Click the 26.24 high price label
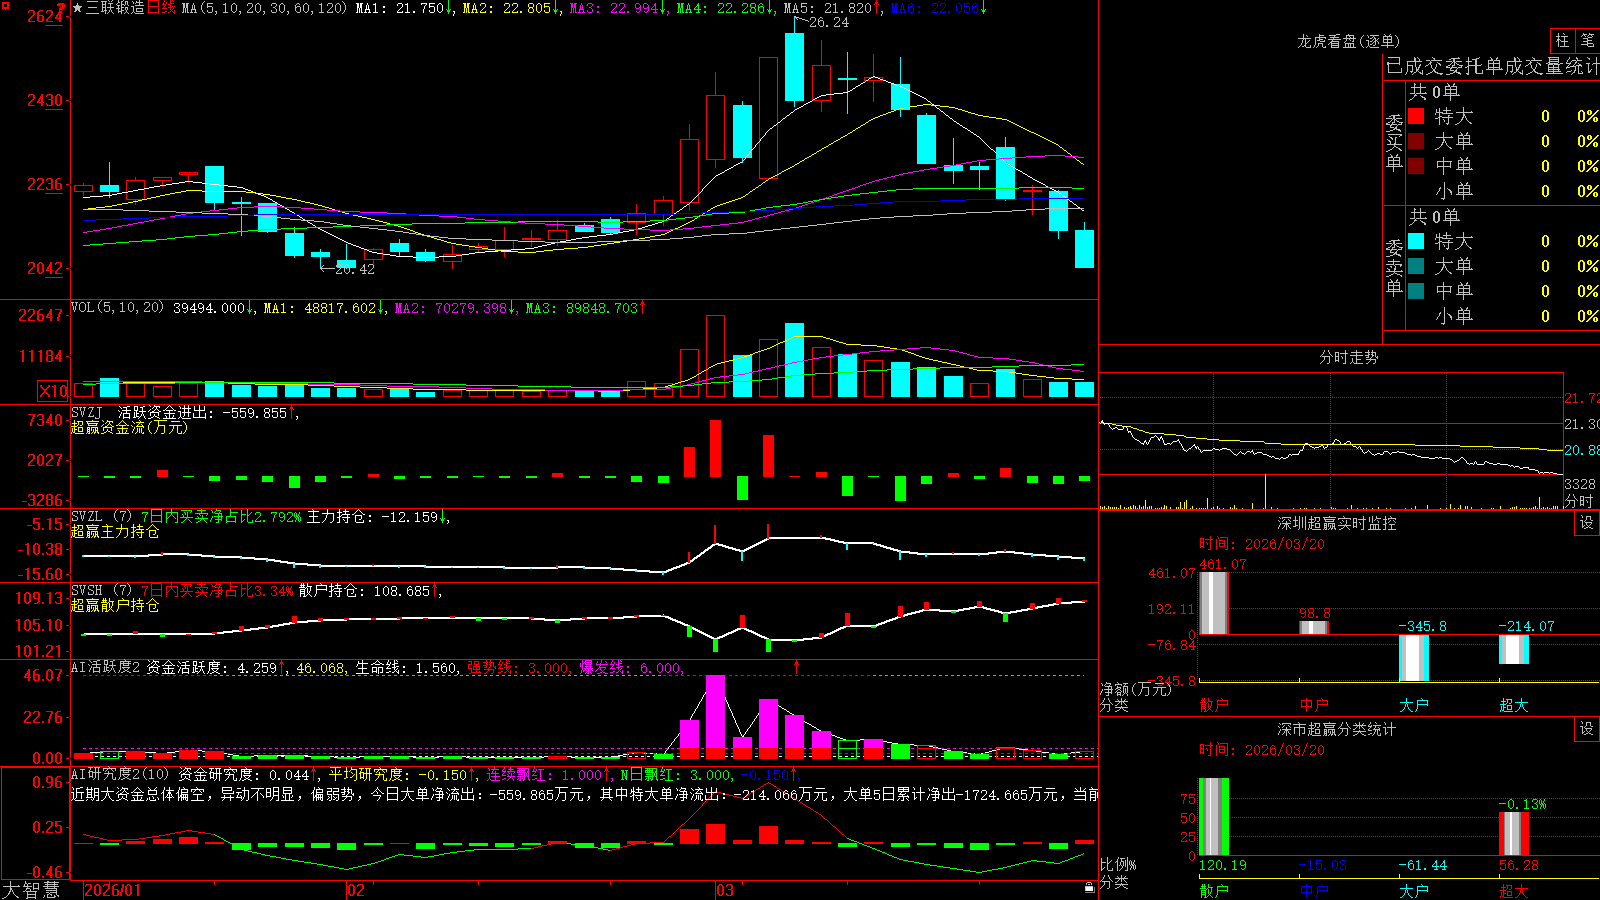This screenshot has height=900, width=1600. (829, 22)
